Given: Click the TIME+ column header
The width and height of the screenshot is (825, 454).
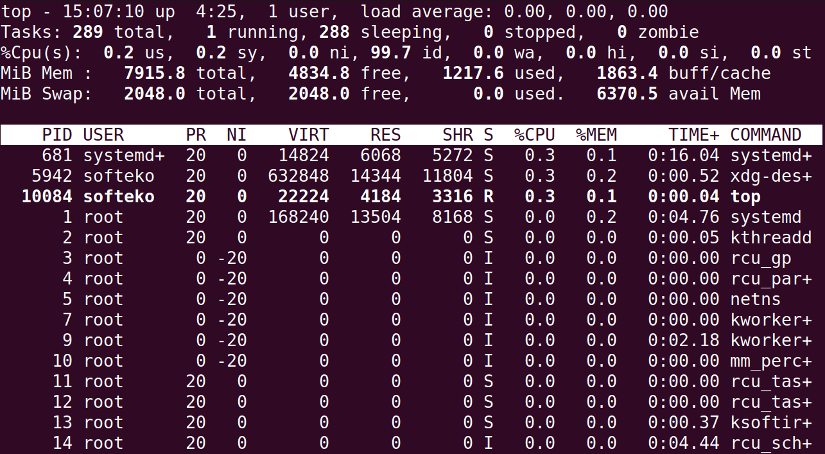Looking at the screenshot, I should [694, 135].
